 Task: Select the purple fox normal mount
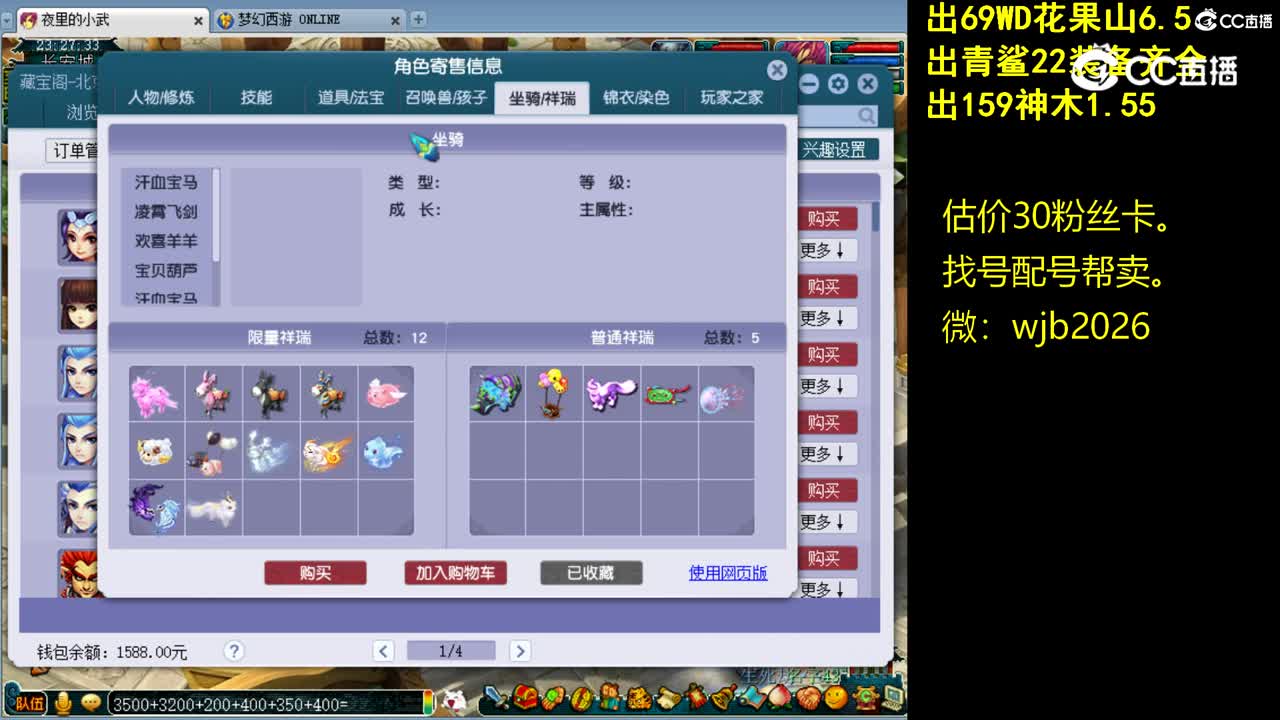click(611, 393)
